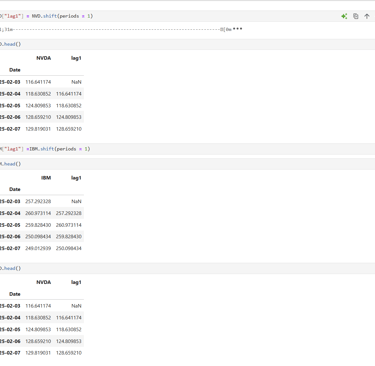Select 250.098434 in the IBM column
The width and height of the screenshot is (375, 366).
[38, 236]
